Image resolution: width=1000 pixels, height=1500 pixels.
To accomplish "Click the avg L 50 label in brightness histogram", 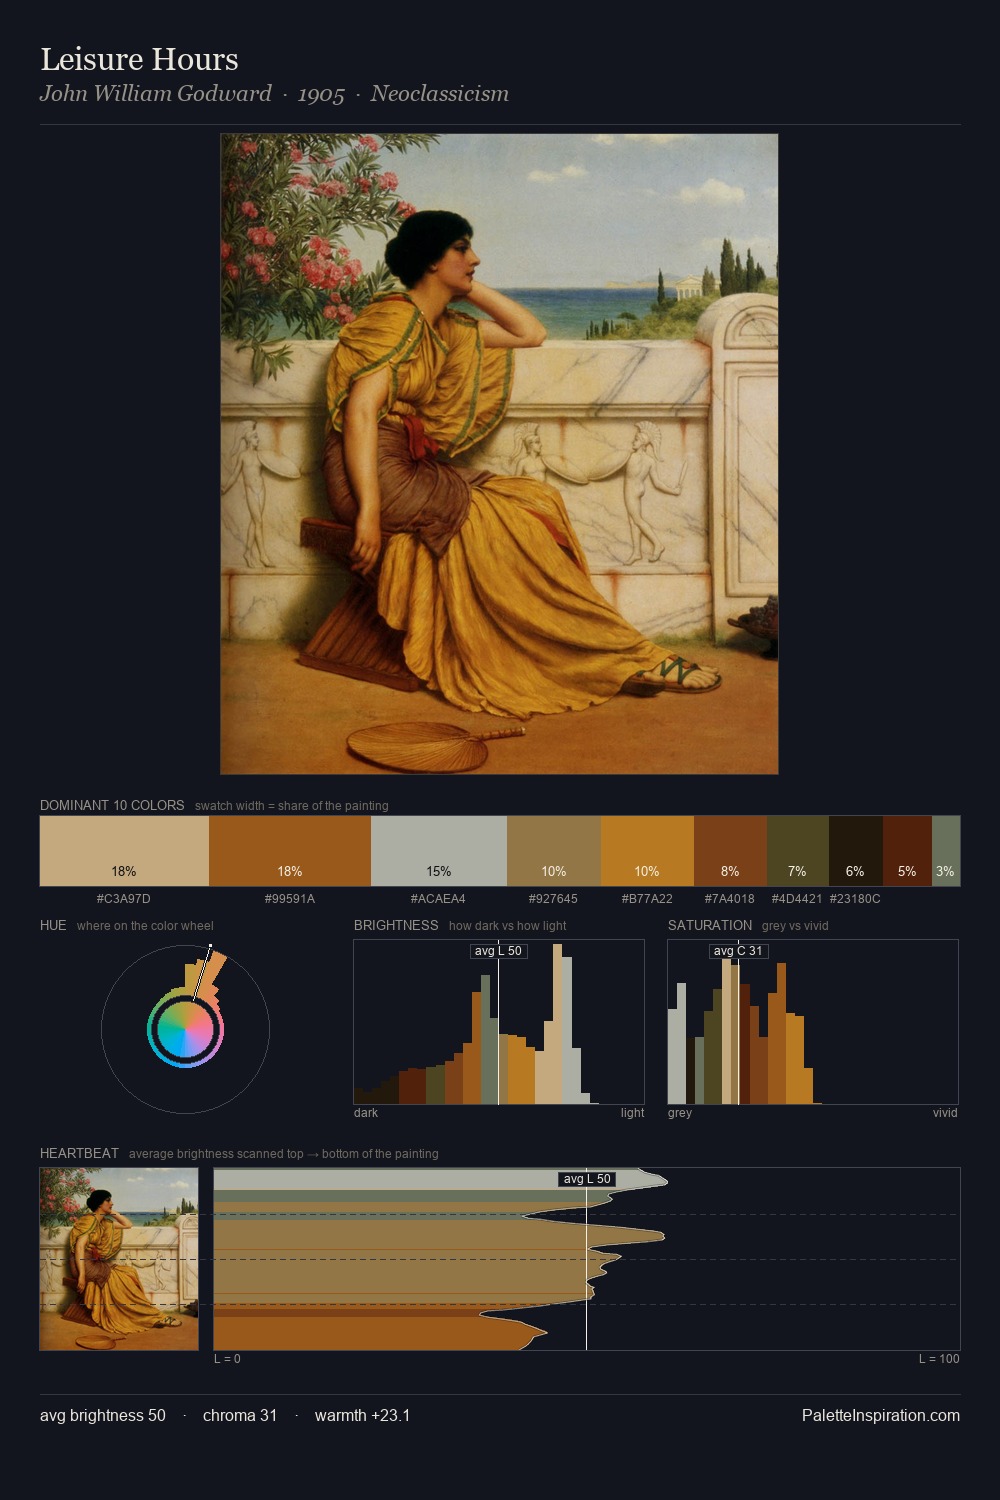I will (498, 951).
